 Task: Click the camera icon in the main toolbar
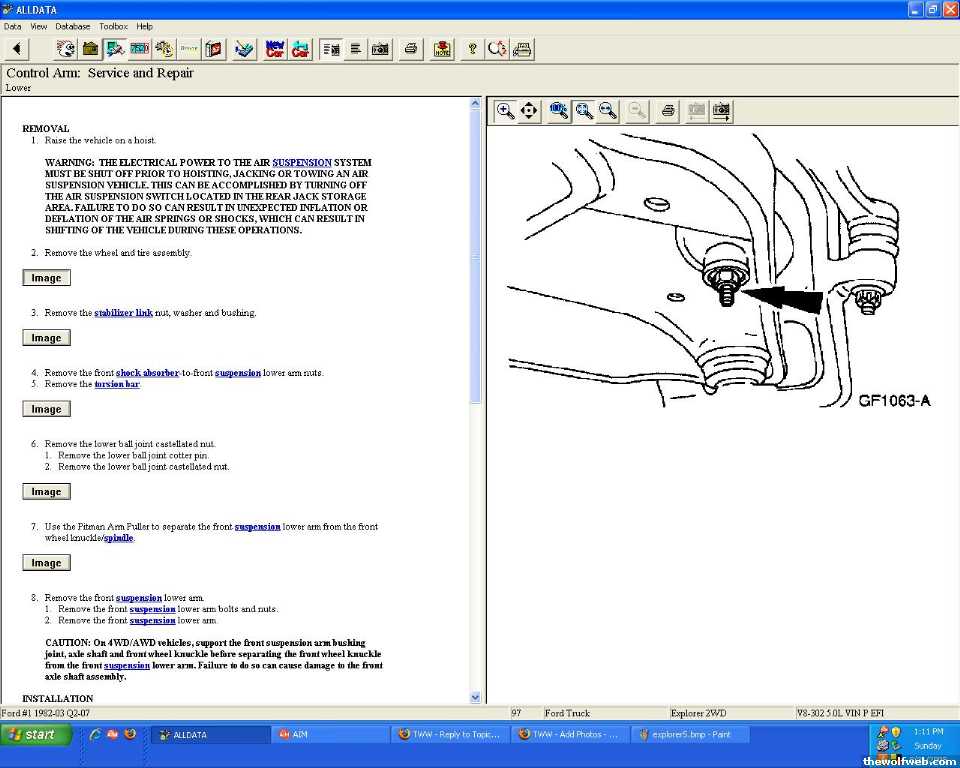click(x=380, y=49)
